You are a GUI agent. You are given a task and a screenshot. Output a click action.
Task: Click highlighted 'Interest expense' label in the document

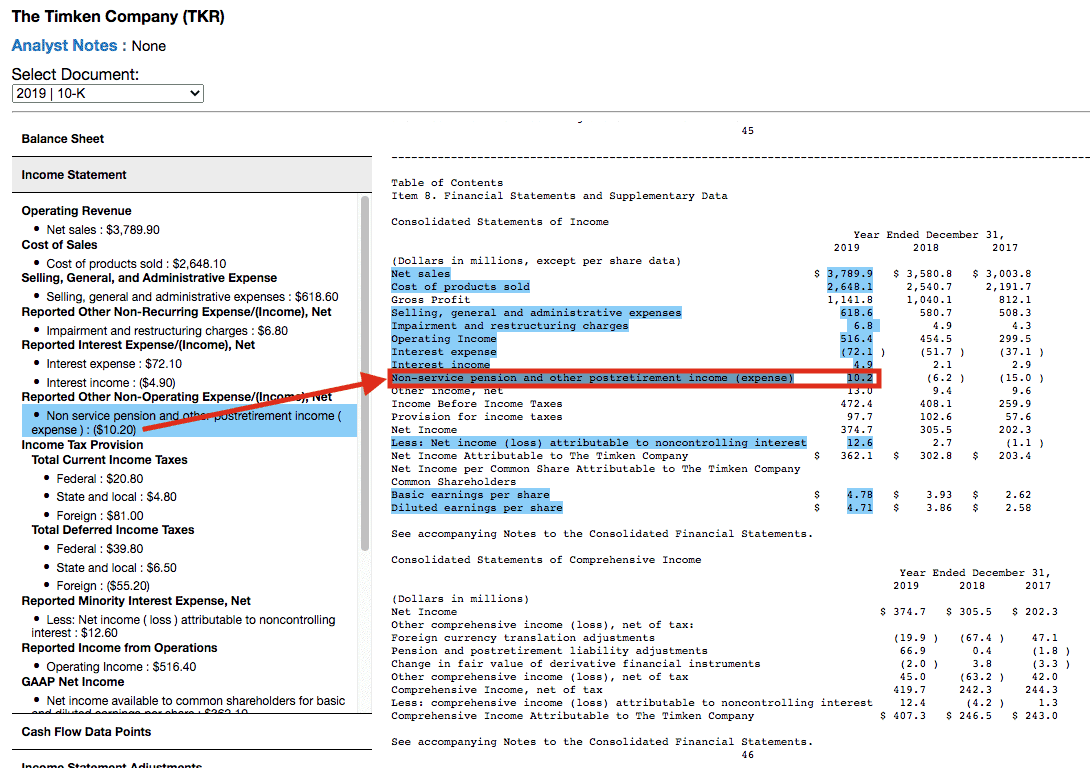pos(444,352)
